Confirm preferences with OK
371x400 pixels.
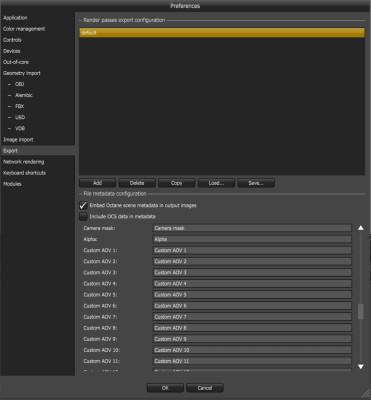165,388
